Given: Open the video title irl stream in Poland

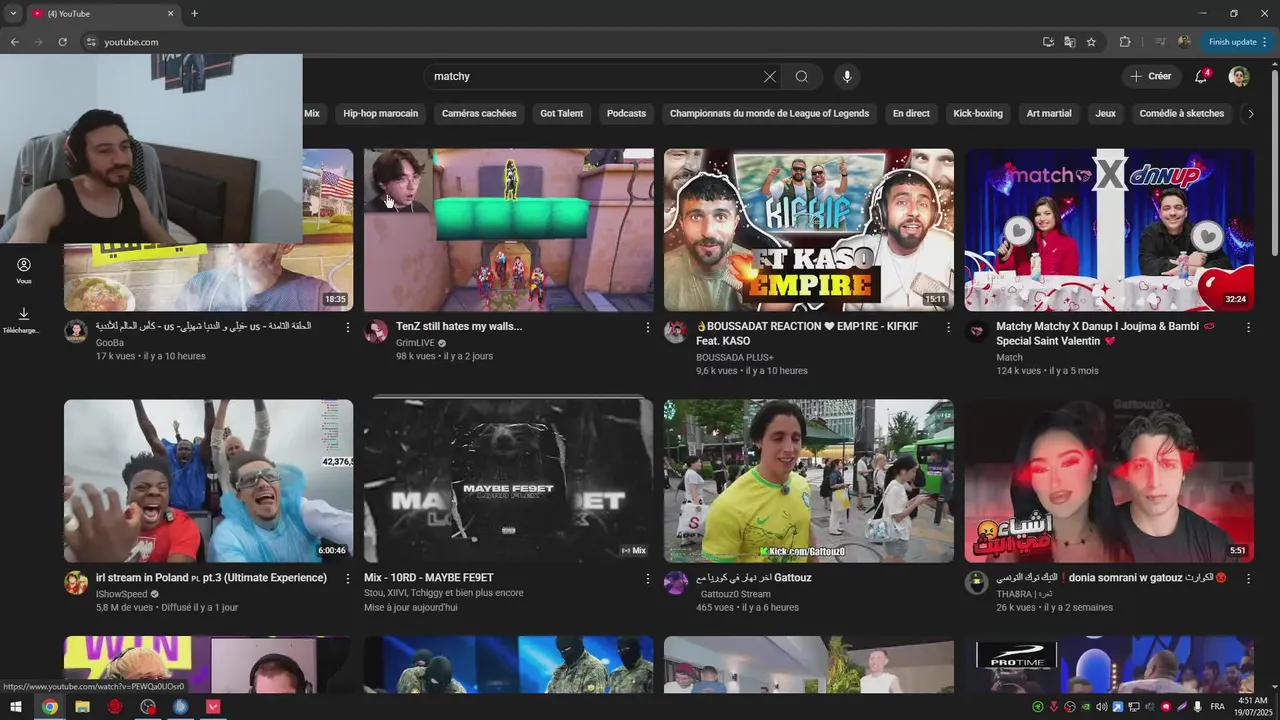Looking at the screenshot, I should point(211,578).
